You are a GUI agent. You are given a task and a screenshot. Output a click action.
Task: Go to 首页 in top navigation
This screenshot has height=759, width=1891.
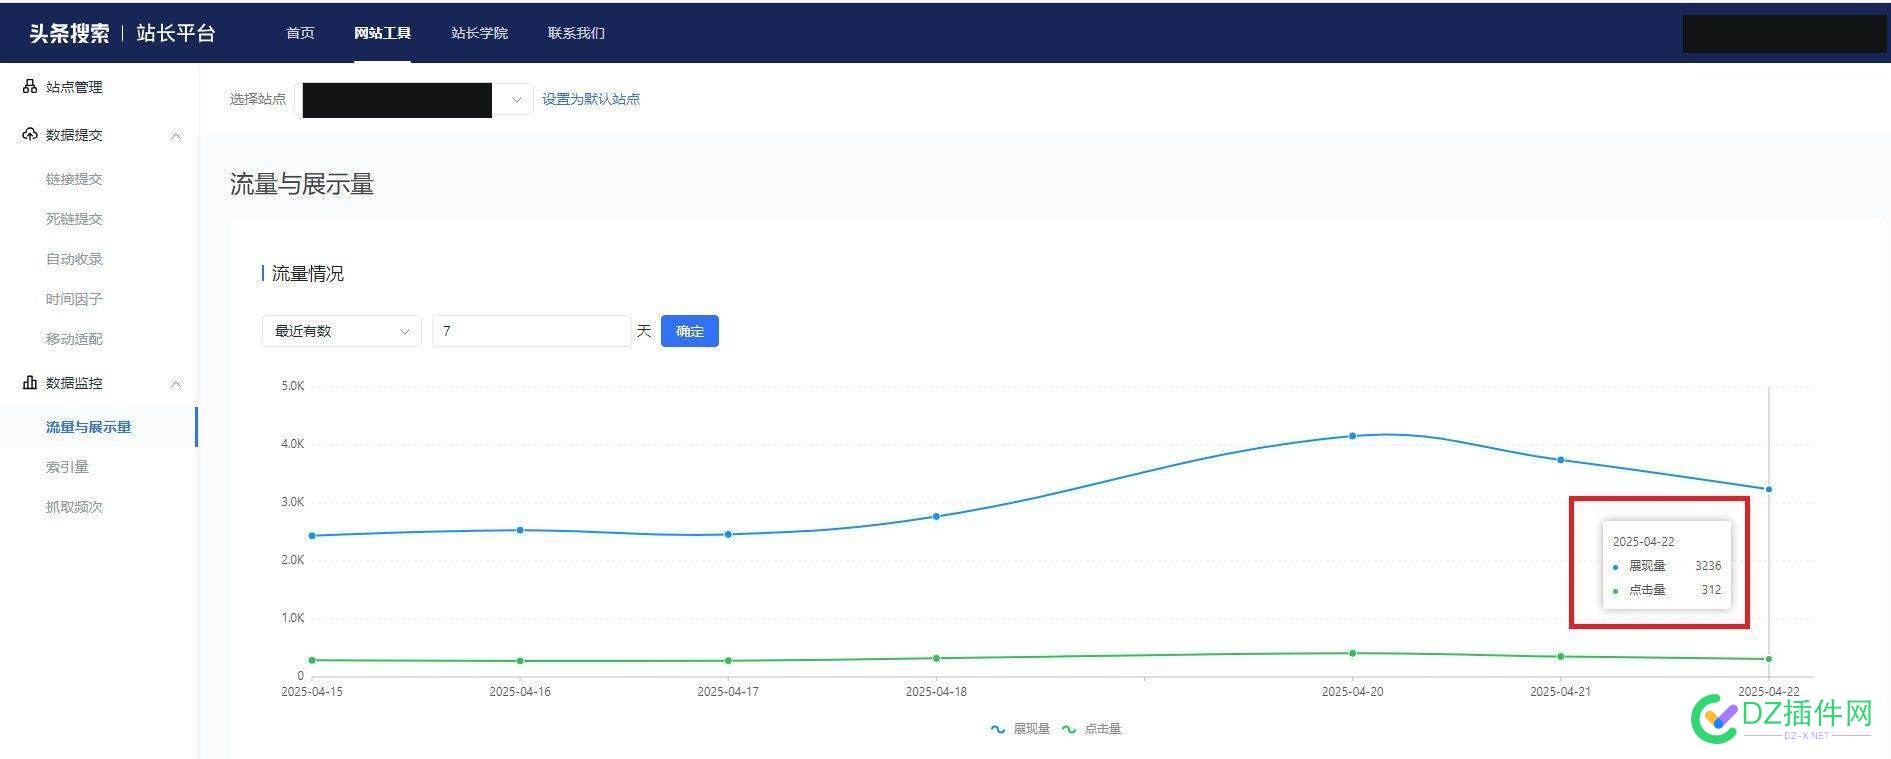click(x=300, y=33)
